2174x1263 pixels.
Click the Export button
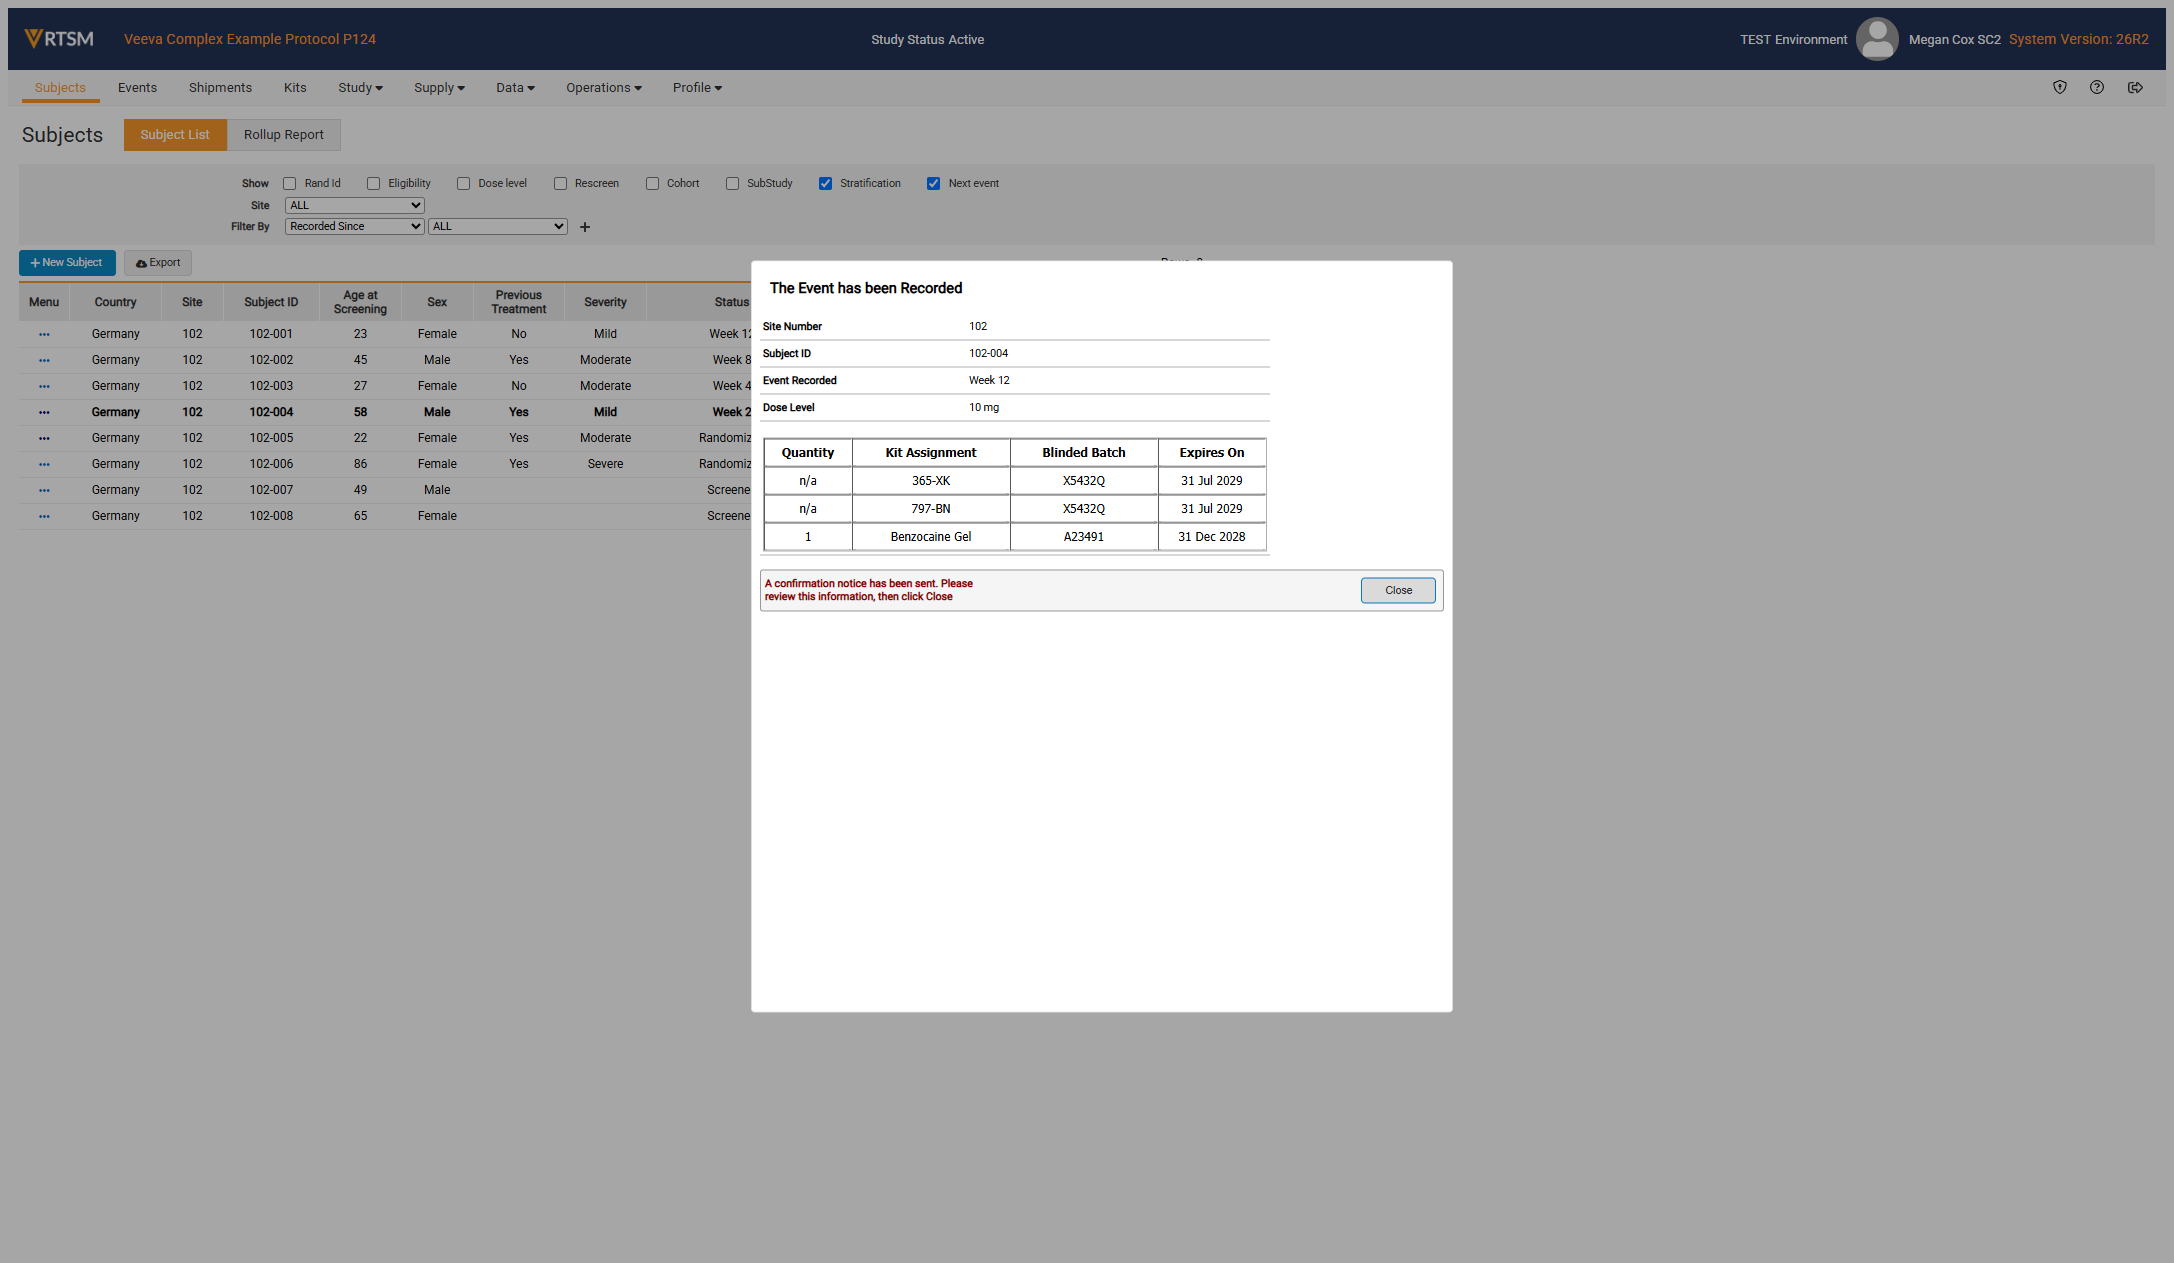point(158,263)
